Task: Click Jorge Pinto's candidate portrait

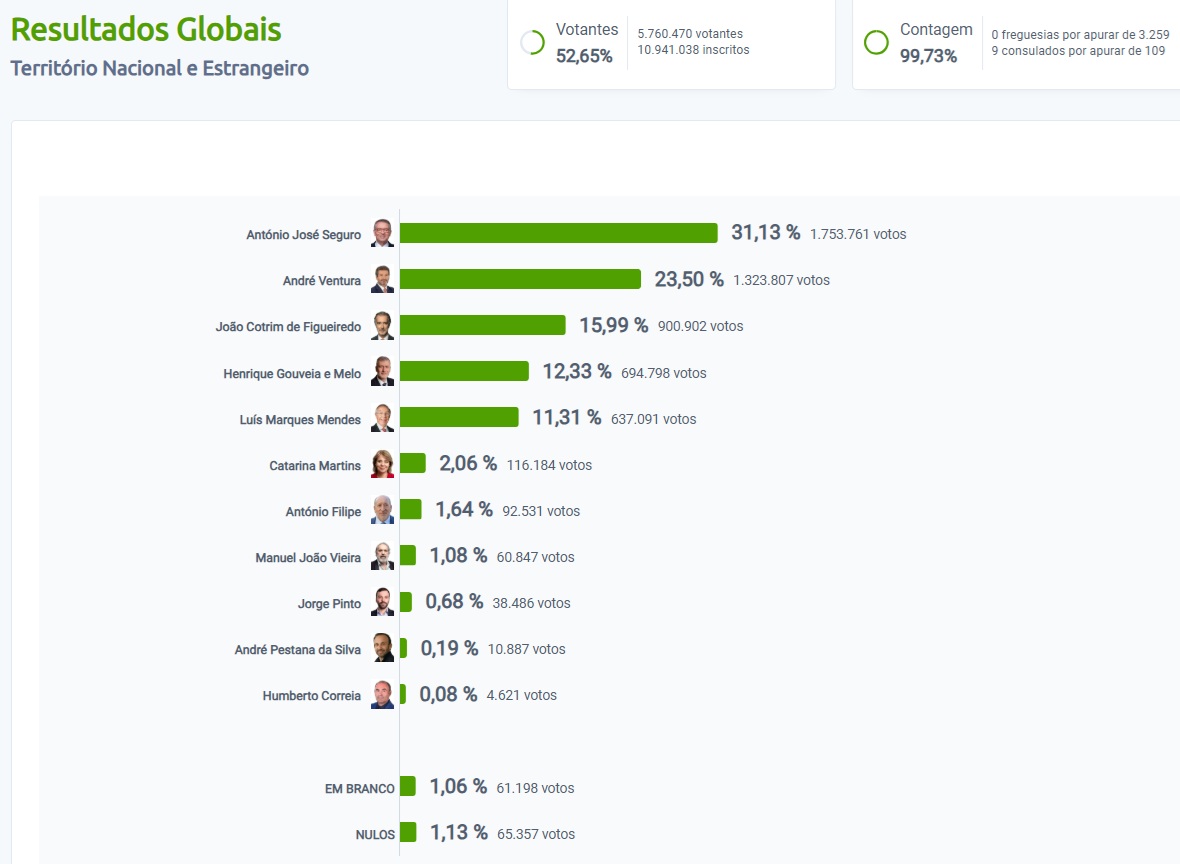Action: point(382,603)
